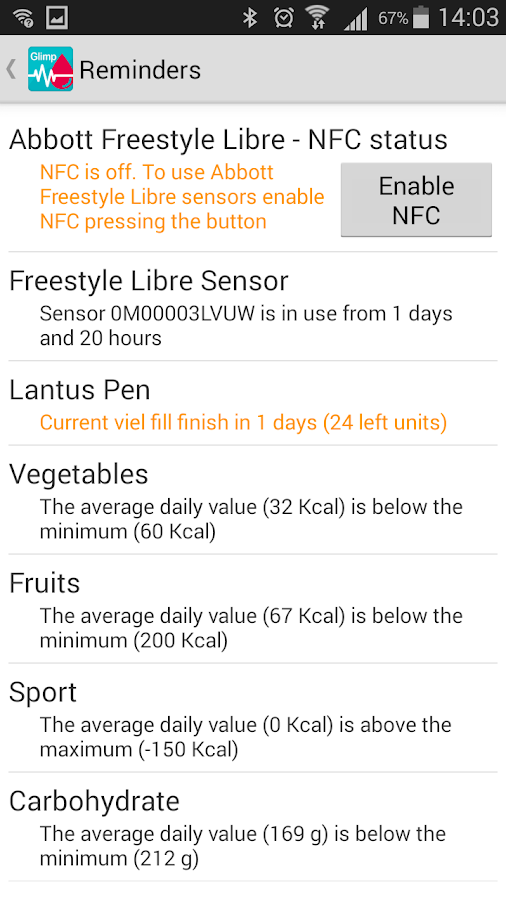Tap the Abbott Freestyle Libre NFC status heading
This screenshot has height=900, width=506.
(228, 140)
